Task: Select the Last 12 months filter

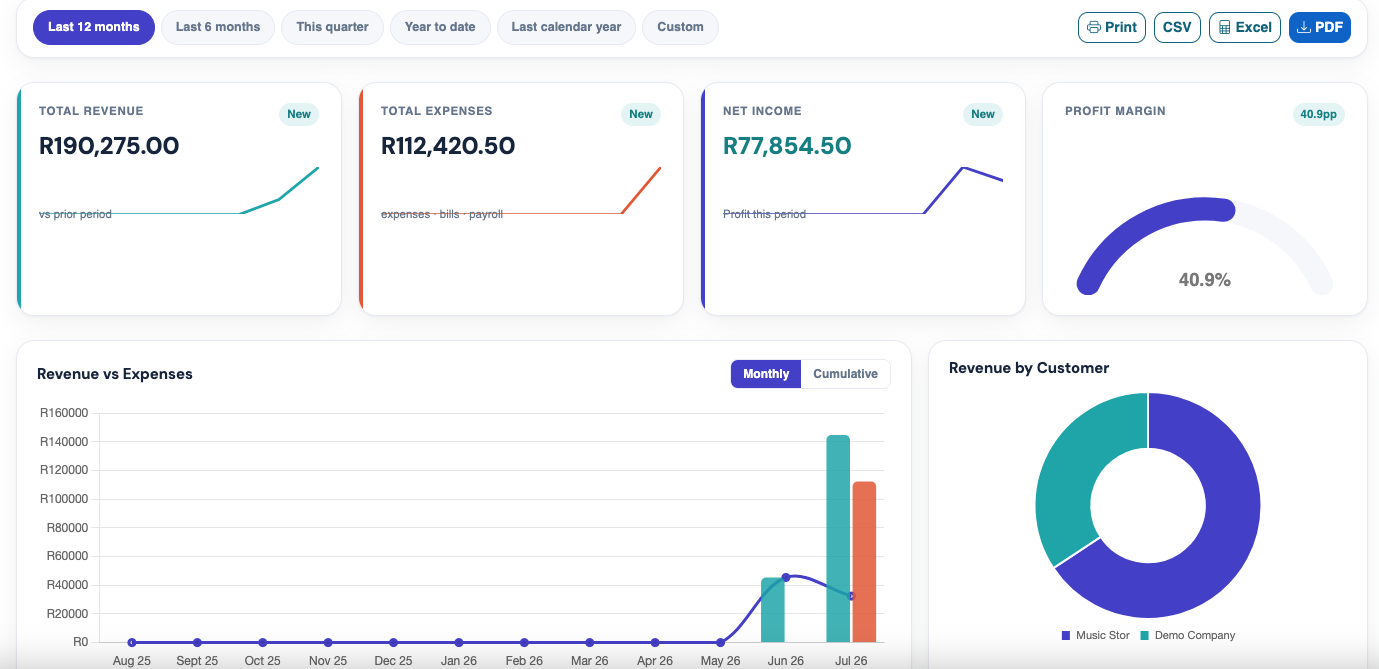Action: (94, 27)
